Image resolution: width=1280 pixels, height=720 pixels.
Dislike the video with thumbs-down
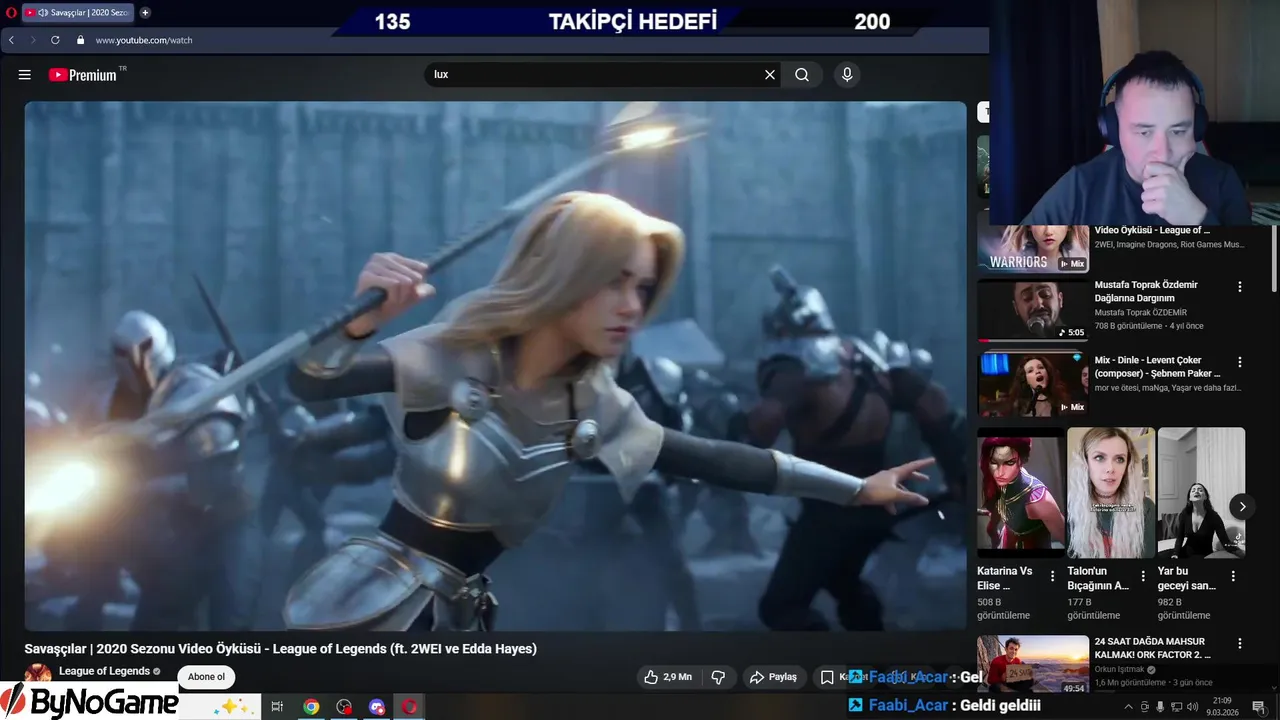[x=718, y=677]
